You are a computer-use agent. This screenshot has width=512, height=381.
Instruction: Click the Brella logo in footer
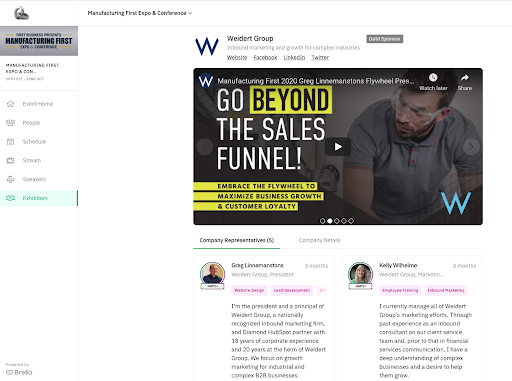[19, 372]
